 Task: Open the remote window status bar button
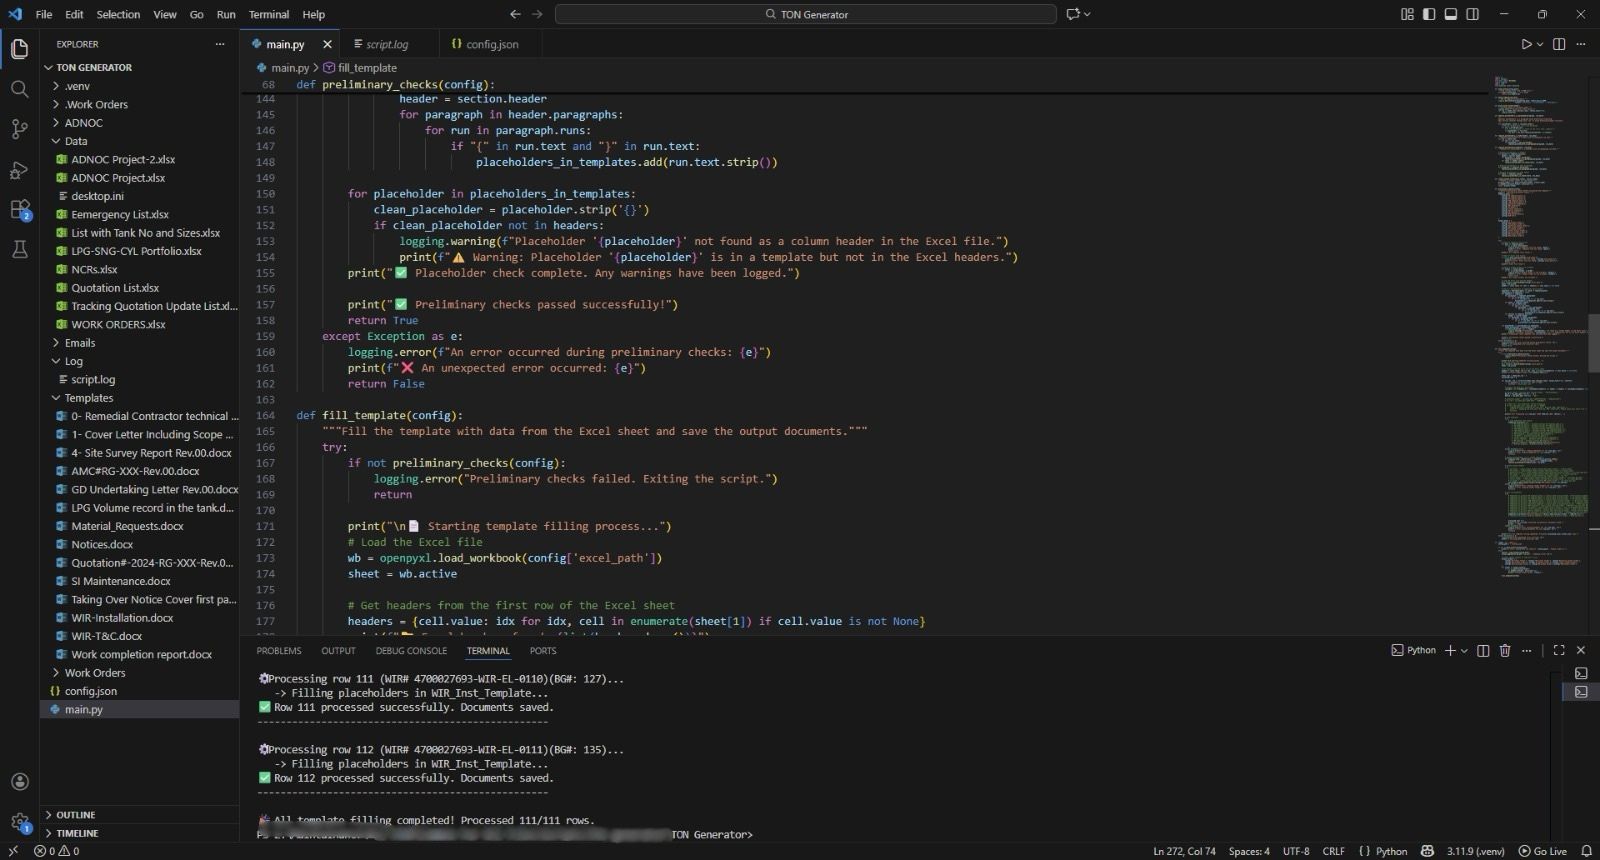(13, 851)
